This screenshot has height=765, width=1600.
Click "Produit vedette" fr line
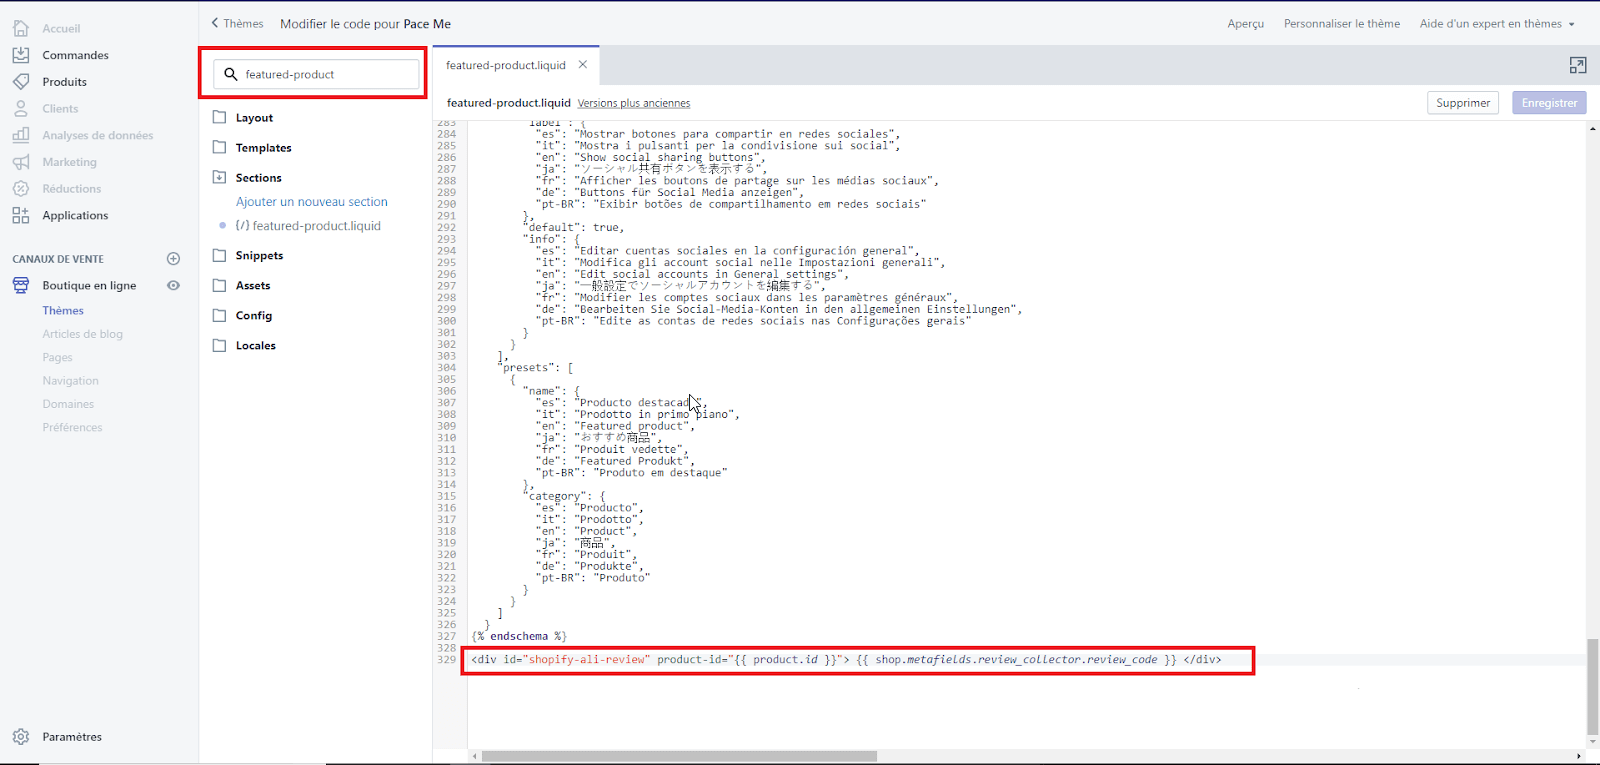coord(612,450)
